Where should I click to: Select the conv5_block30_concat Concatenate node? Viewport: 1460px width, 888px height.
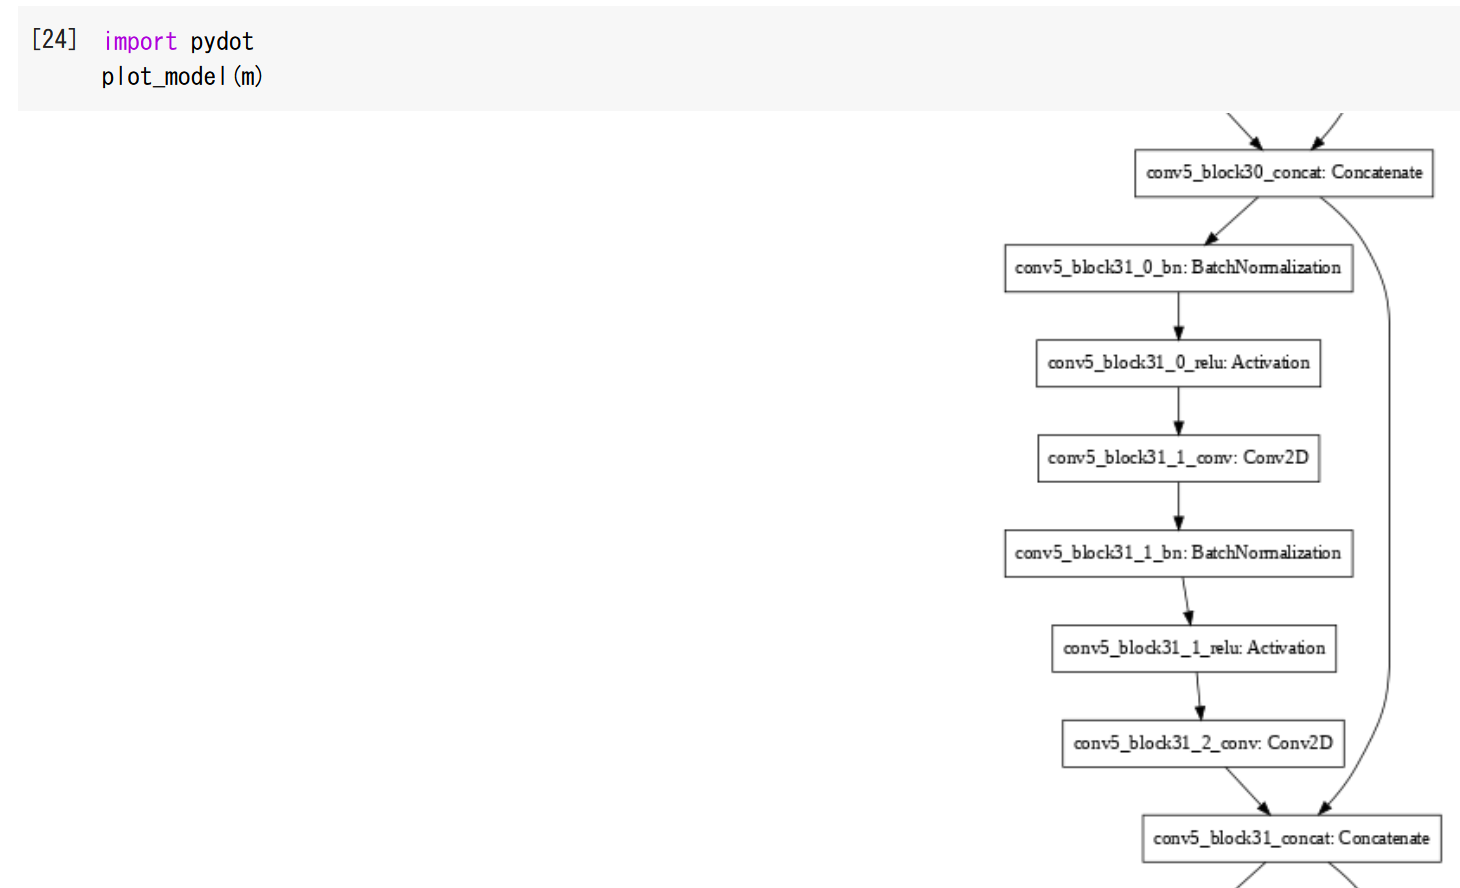point(1283,173)
